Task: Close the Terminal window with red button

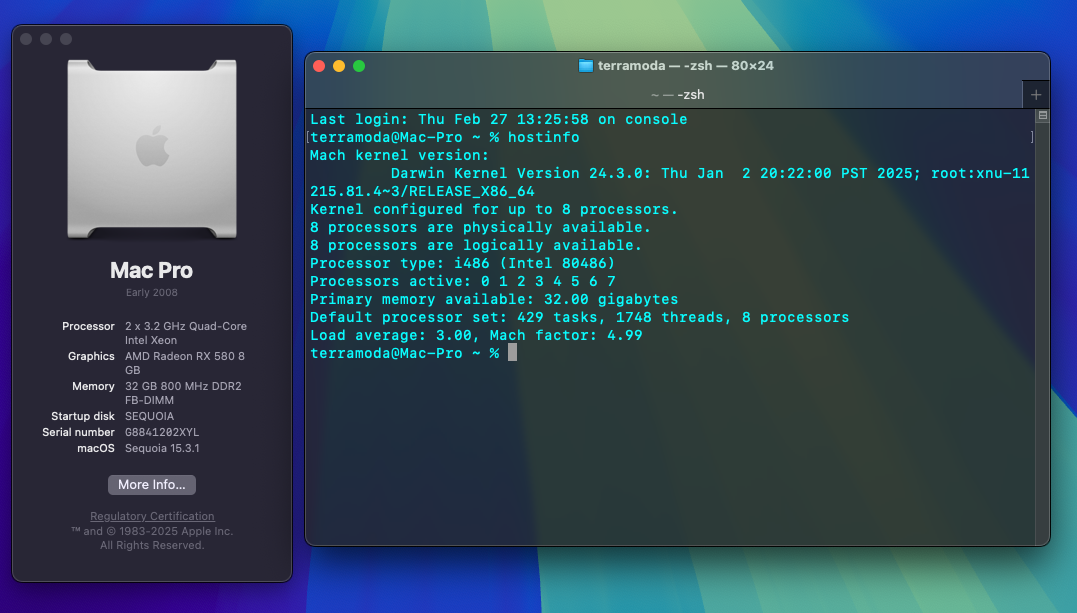Action: [x=319, y=66]
